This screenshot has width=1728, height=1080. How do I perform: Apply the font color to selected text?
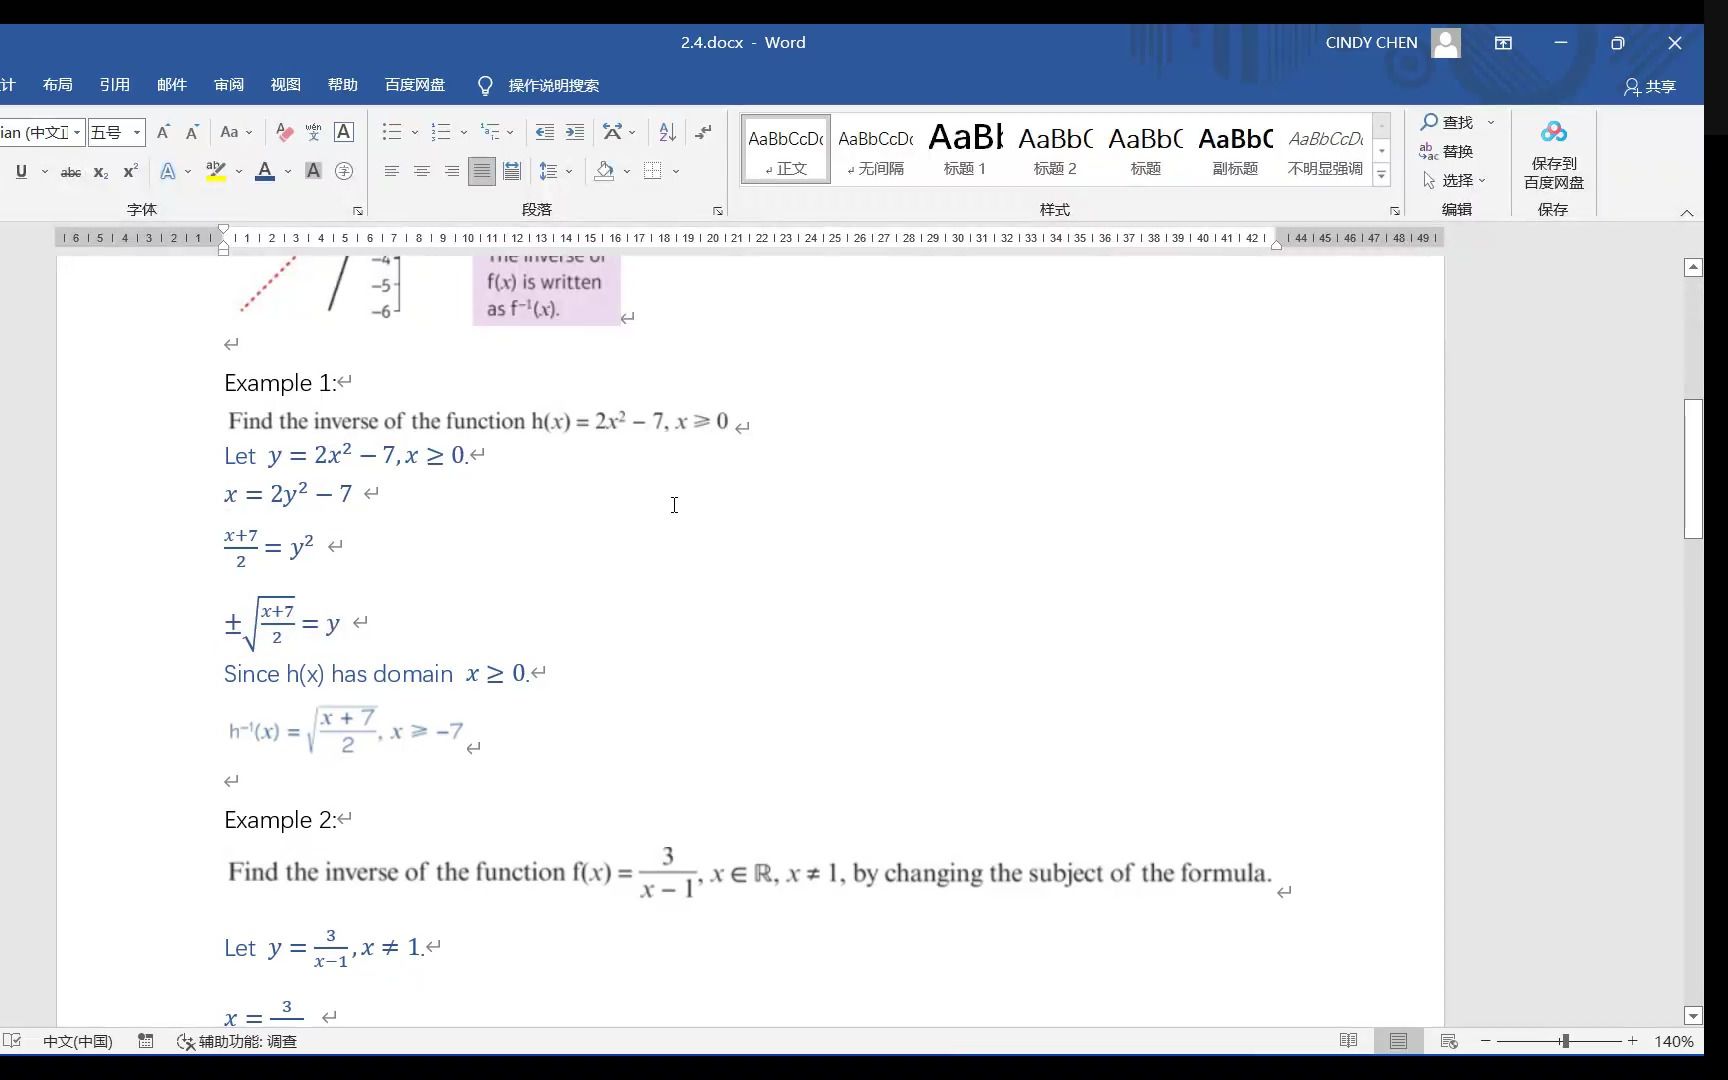pyautogui.click(x=263, y=171)
